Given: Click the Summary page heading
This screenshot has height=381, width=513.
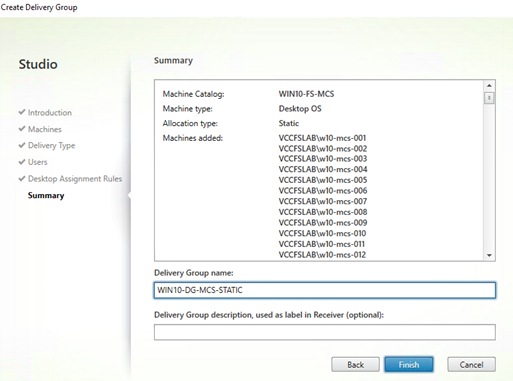Looking at the screenshot, I should [173, 61].
